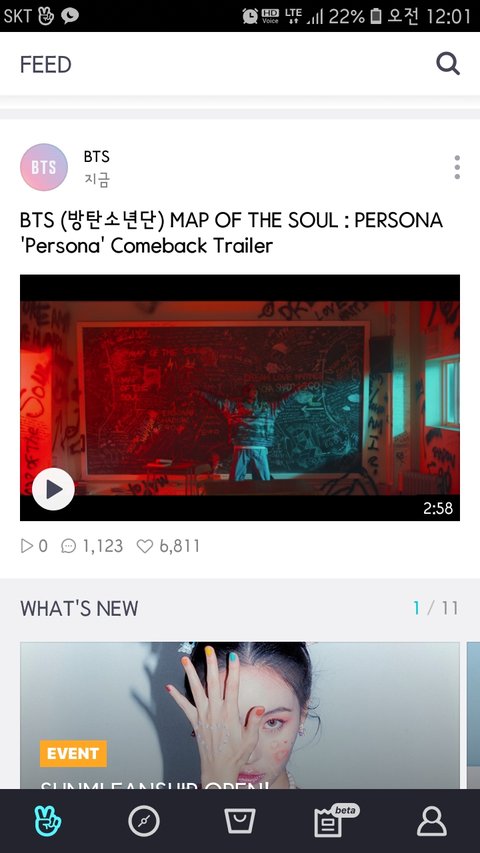Screen dimensions: 480x853
Task: Tap the play count icon
Action: coord(27,546)
